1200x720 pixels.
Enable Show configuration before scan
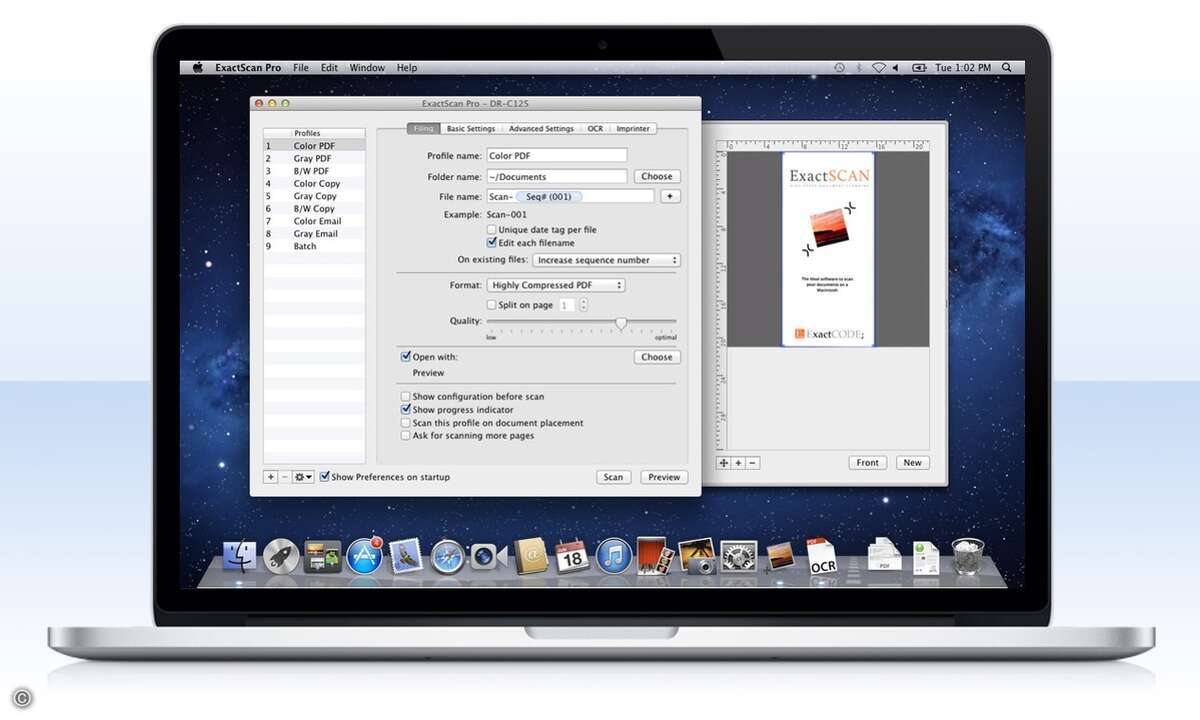click(405, 397)
